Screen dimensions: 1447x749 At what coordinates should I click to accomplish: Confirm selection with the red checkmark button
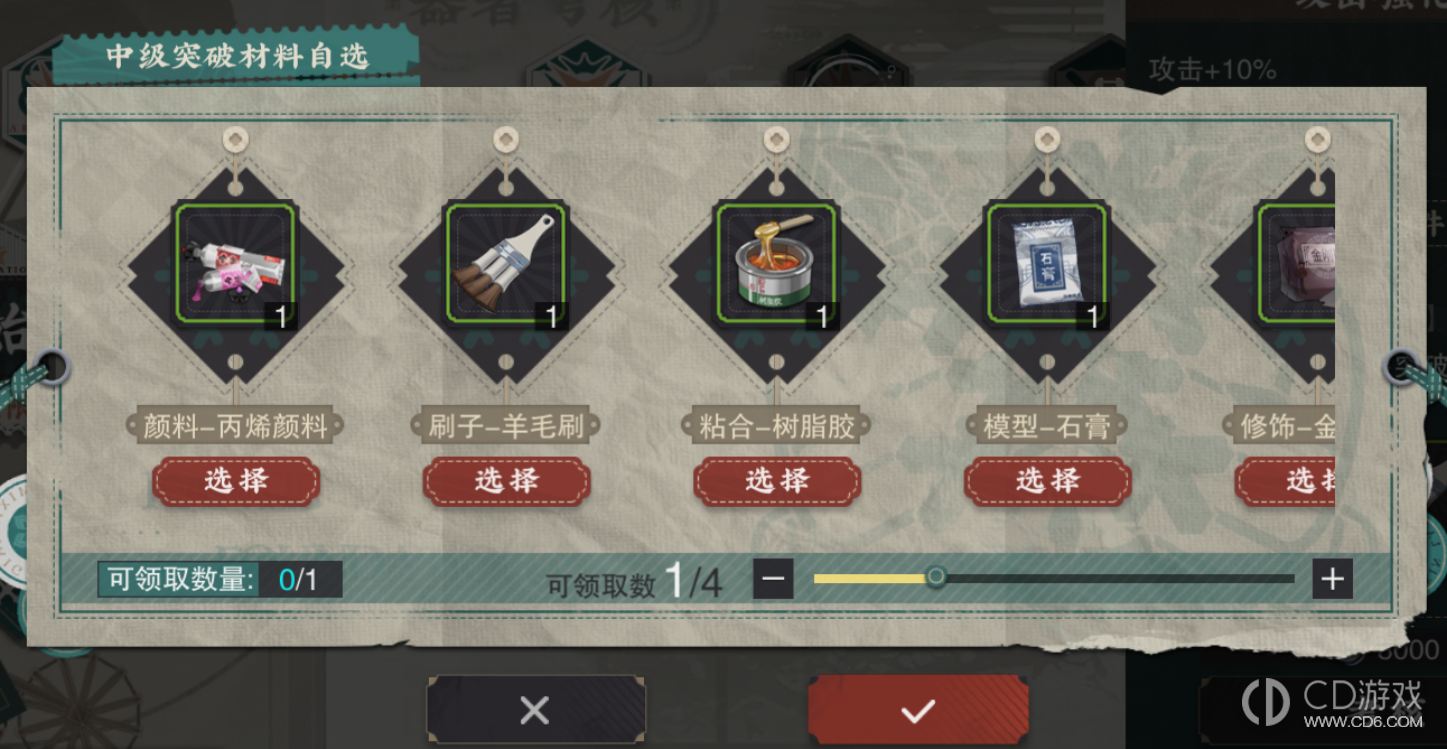918,711
